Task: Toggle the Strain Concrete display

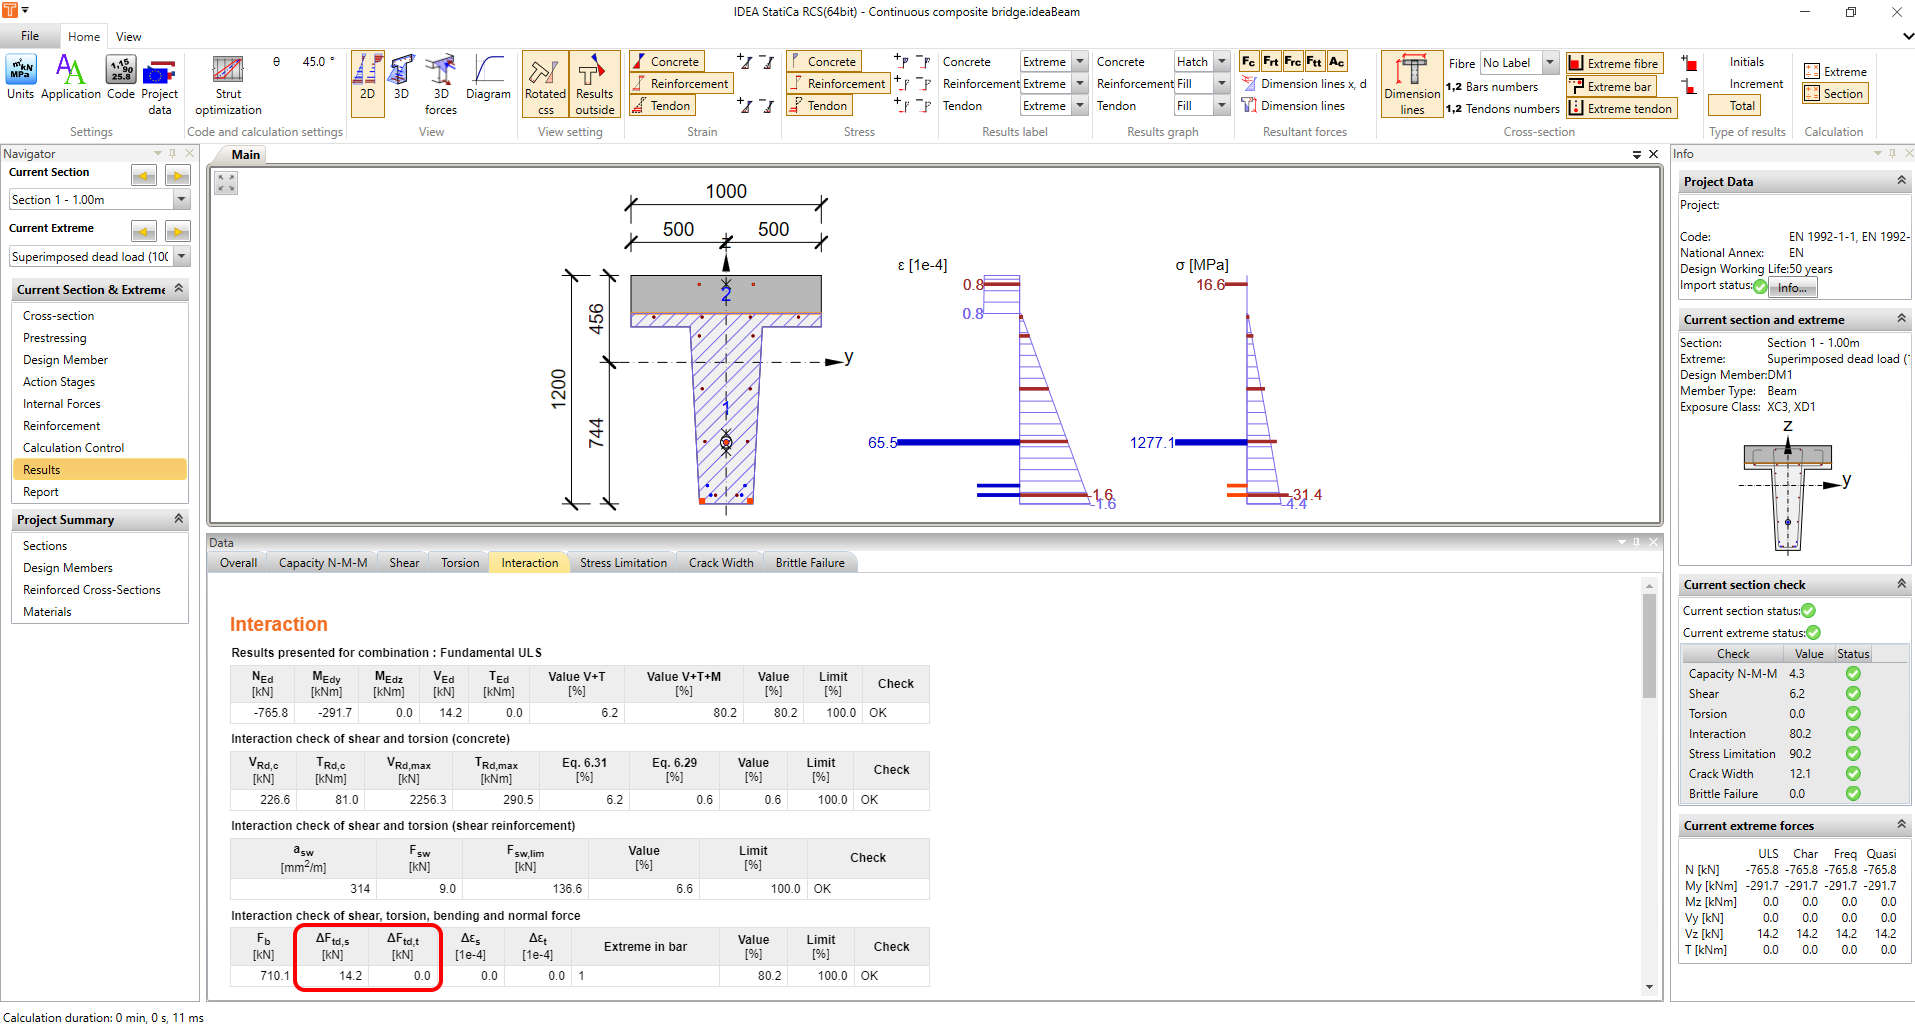Action: 667,62
